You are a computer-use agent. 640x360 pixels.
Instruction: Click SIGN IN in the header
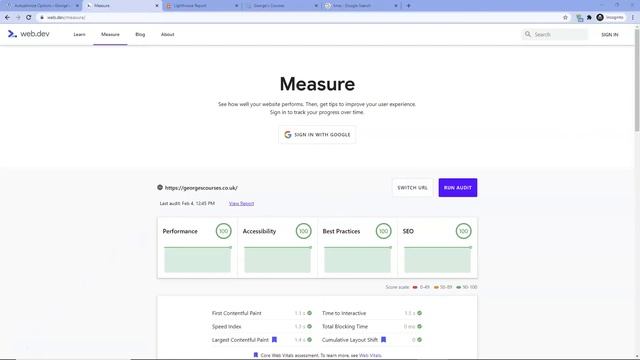tap(609, 35)
